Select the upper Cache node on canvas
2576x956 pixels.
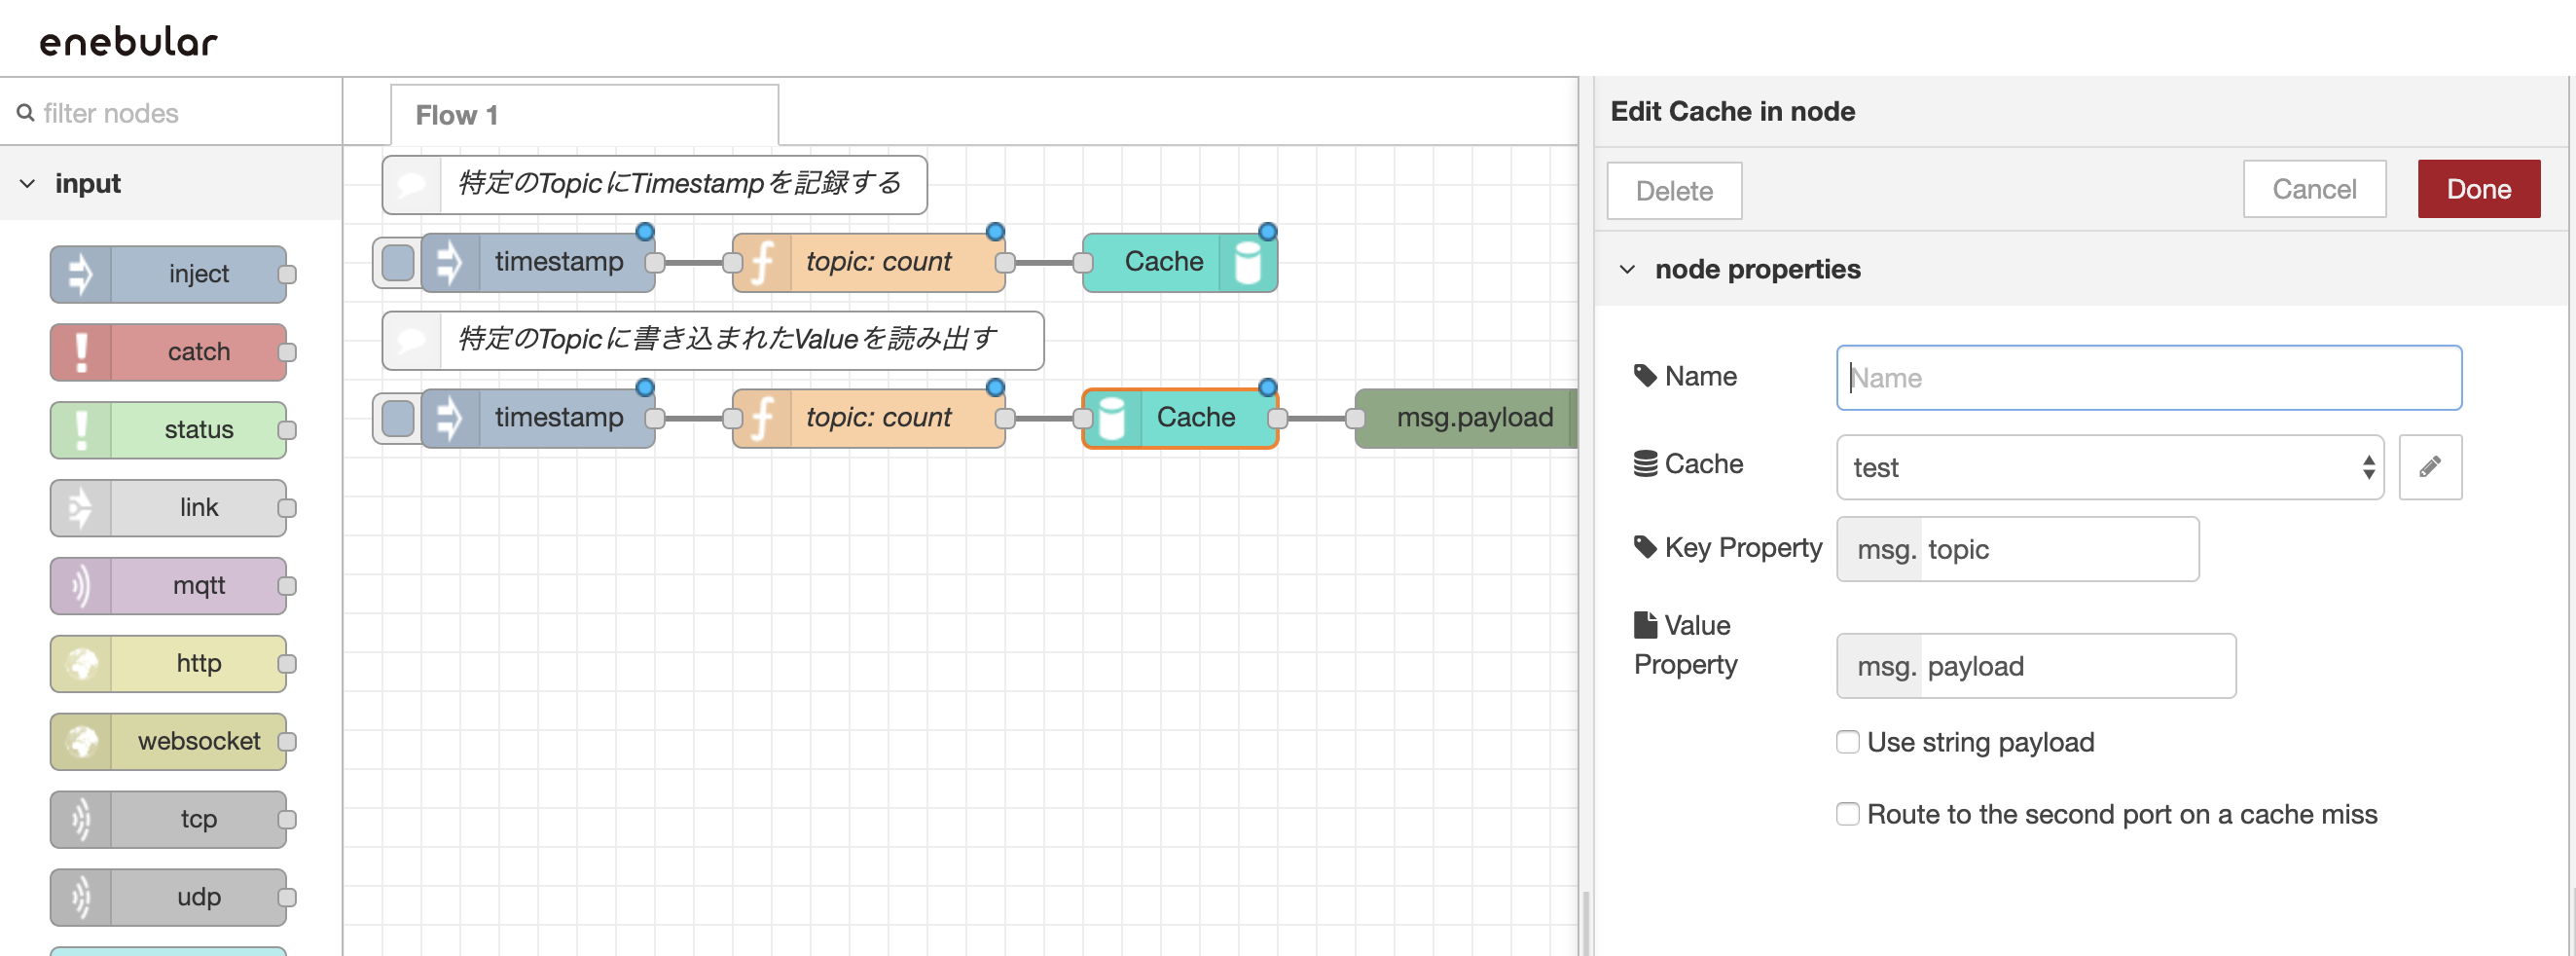point(1179,263)
